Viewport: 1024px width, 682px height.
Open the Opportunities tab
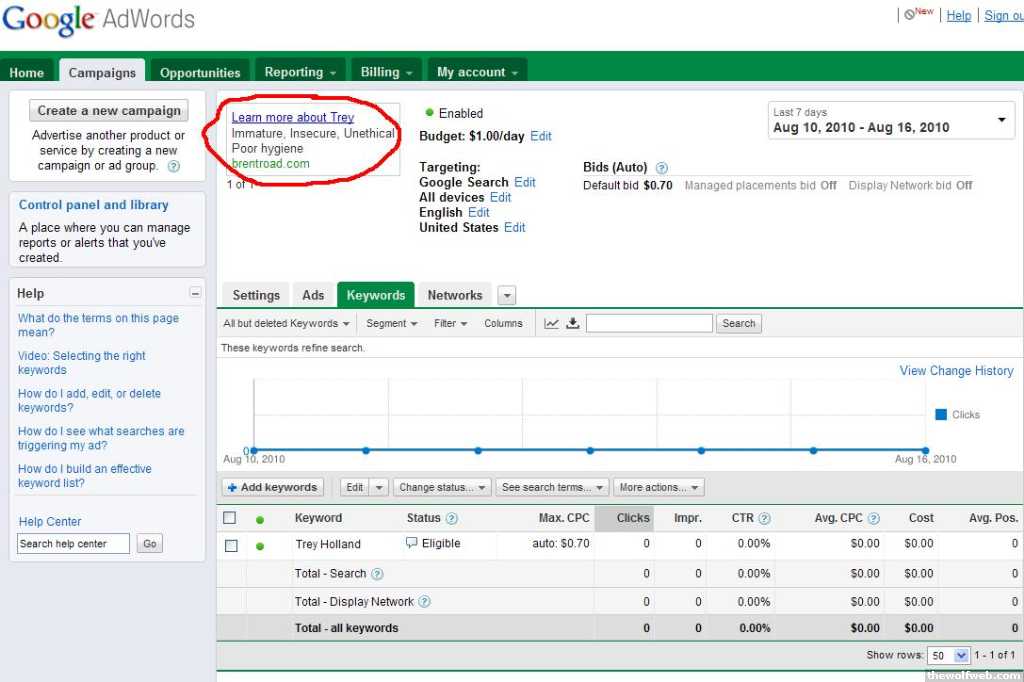click(x=200, y=72)
